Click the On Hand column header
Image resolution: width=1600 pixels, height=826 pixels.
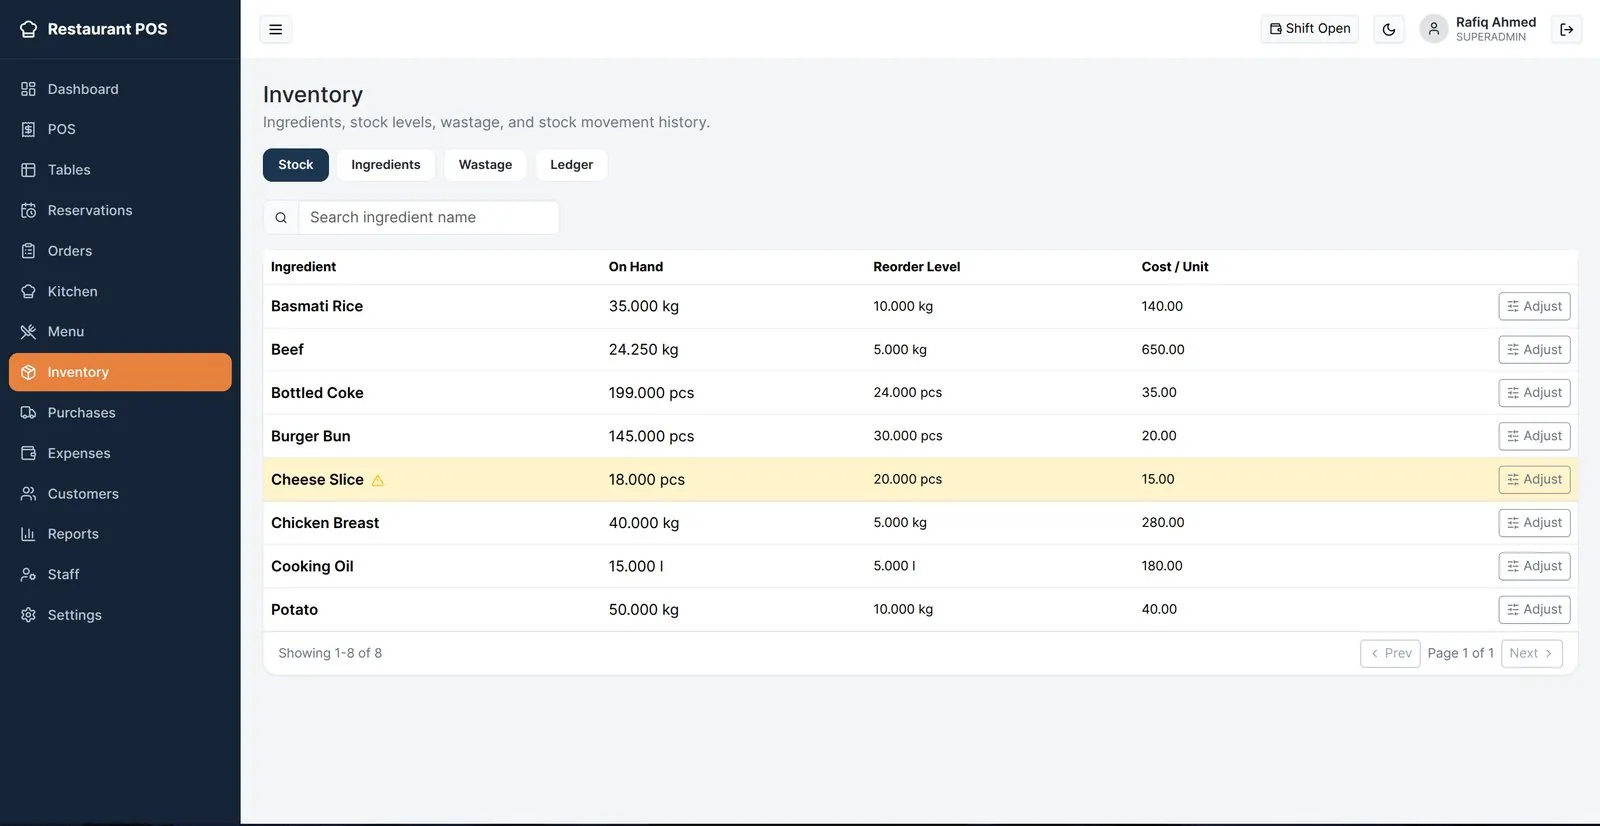[x=636, y=267]
